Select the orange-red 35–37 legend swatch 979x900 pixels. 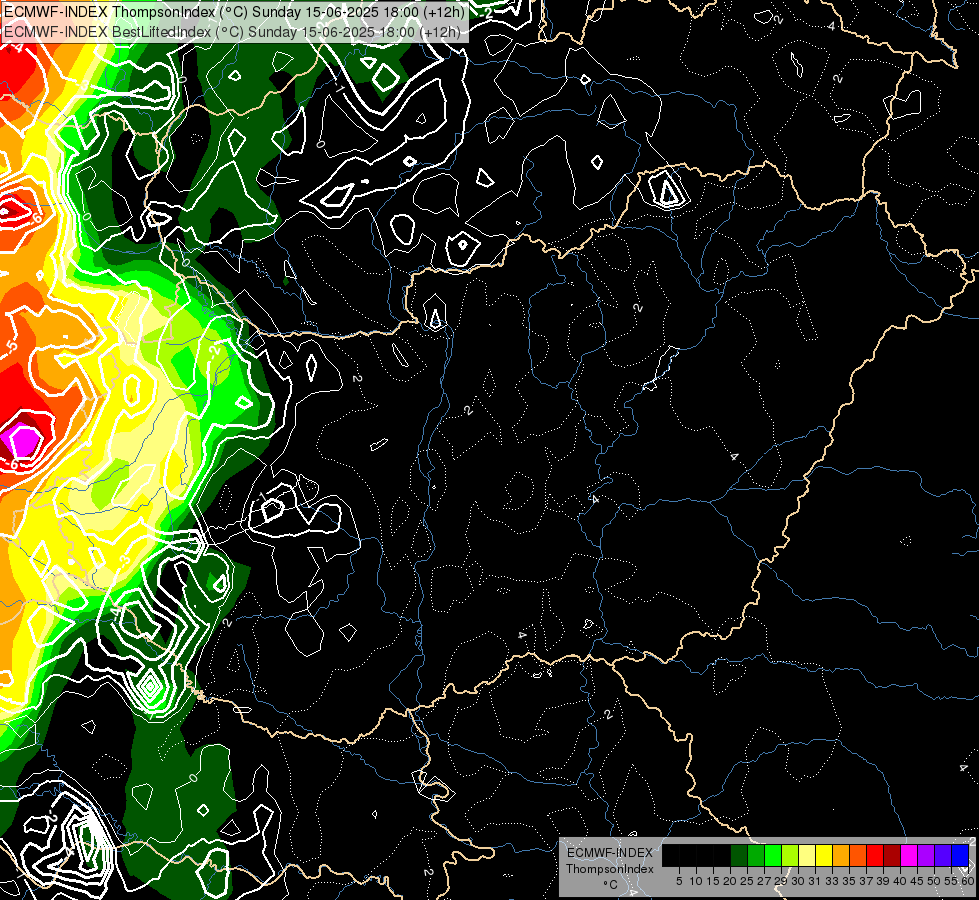(858, 856)
